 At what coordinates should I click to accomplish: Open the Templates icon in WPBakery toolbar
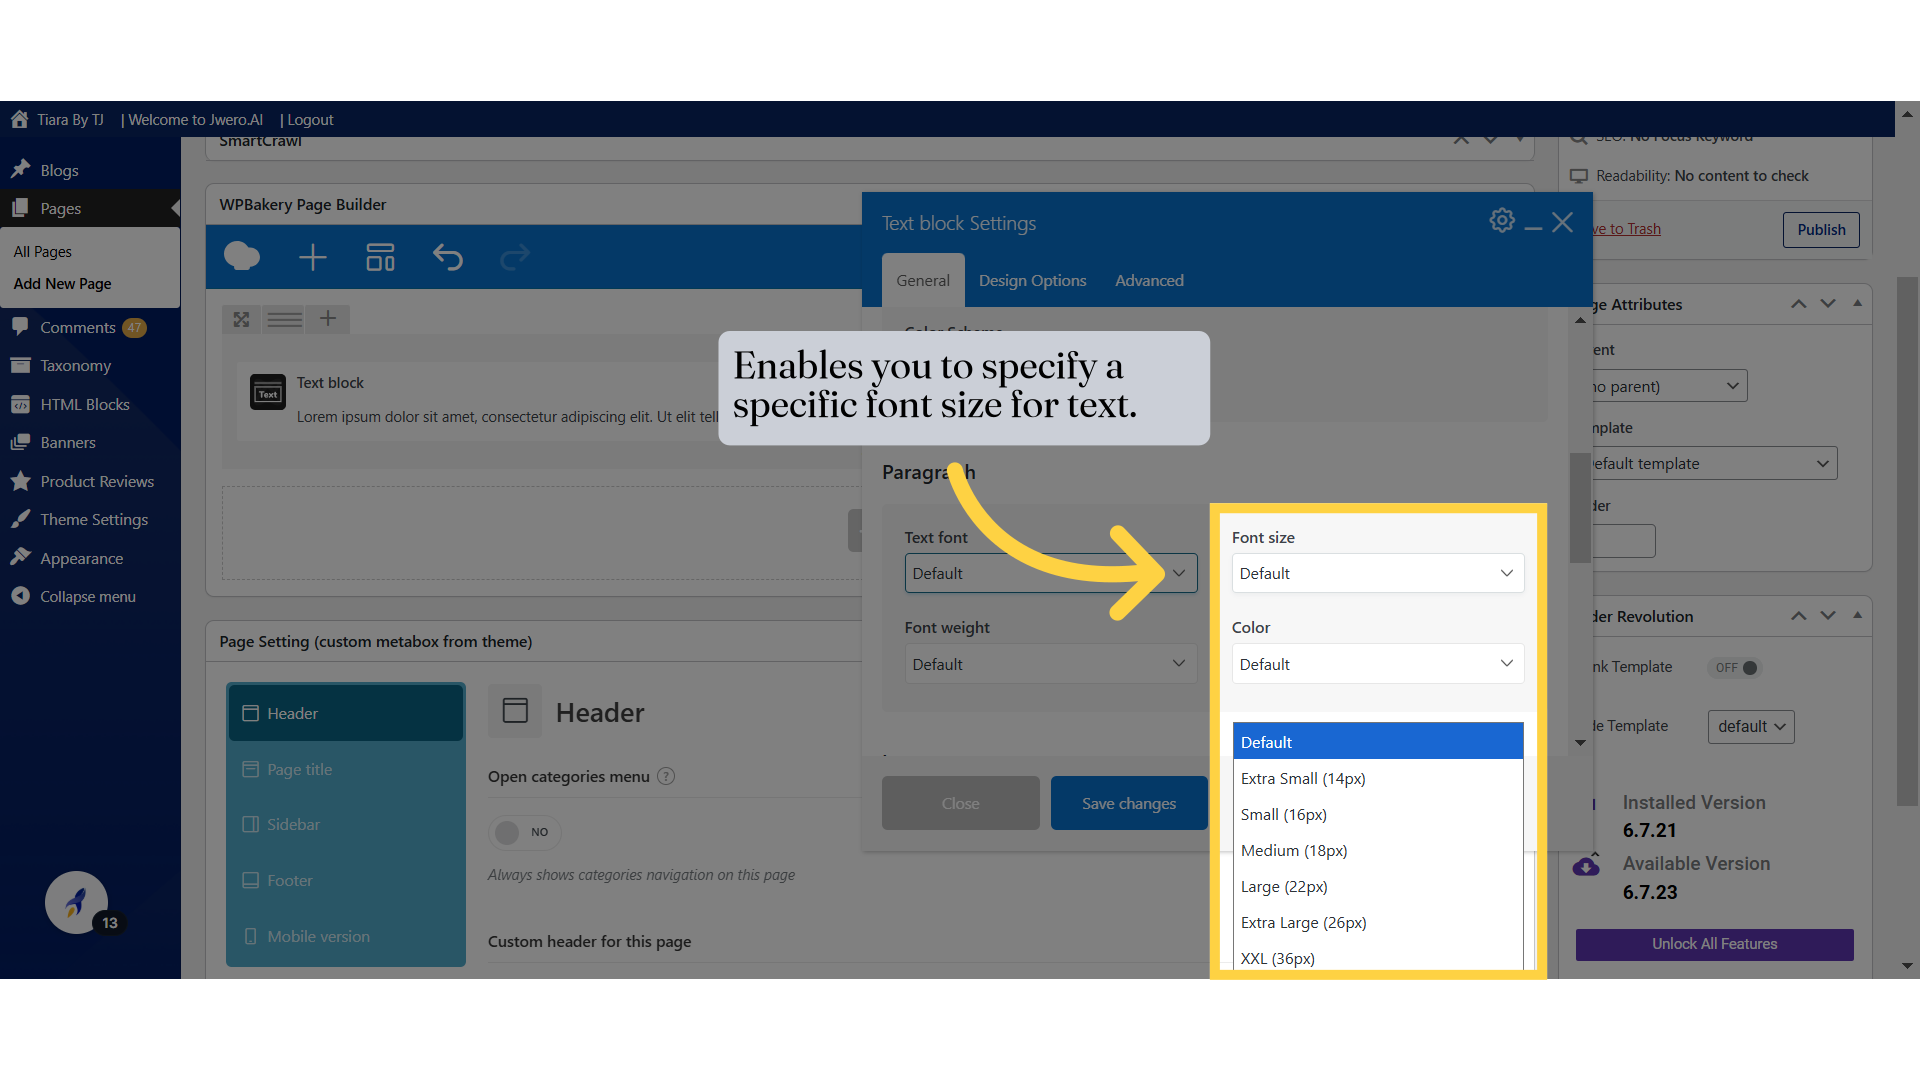tap(380, 257)
